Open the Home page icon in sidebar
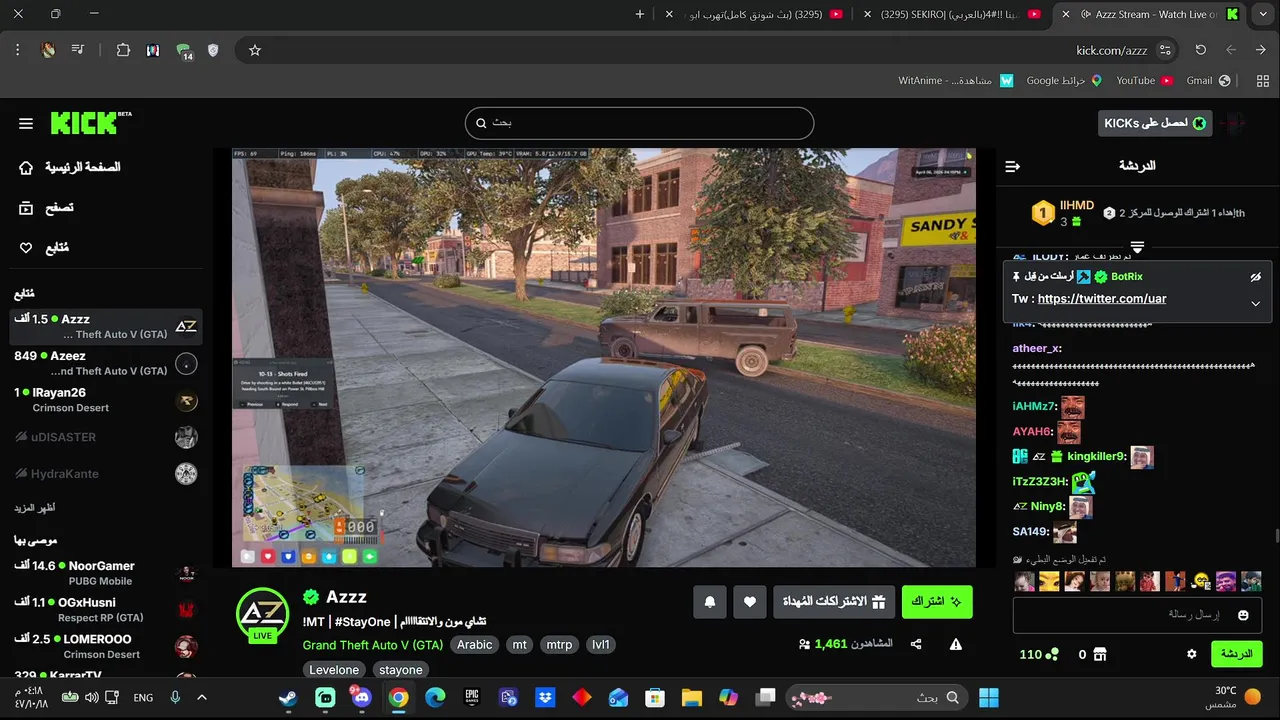 (26, 167)
